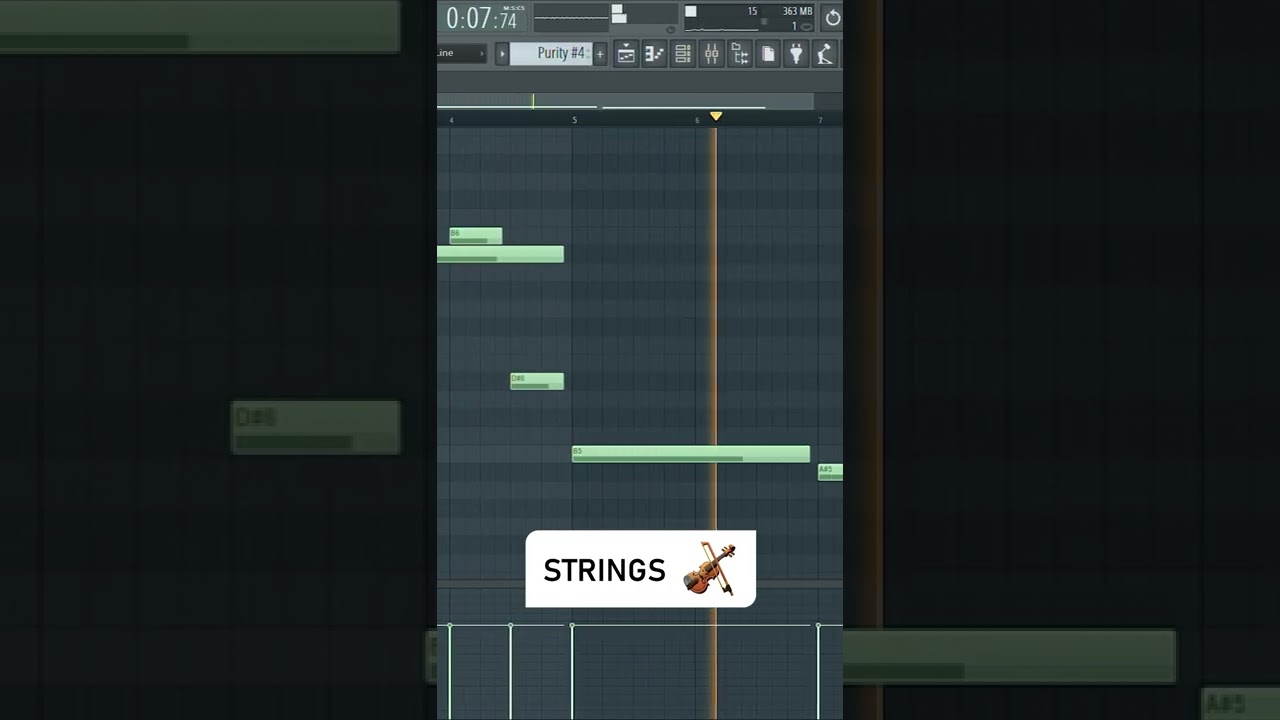Select the B6 note
The width and height of the screenshot is (1280, 720).
476,236
